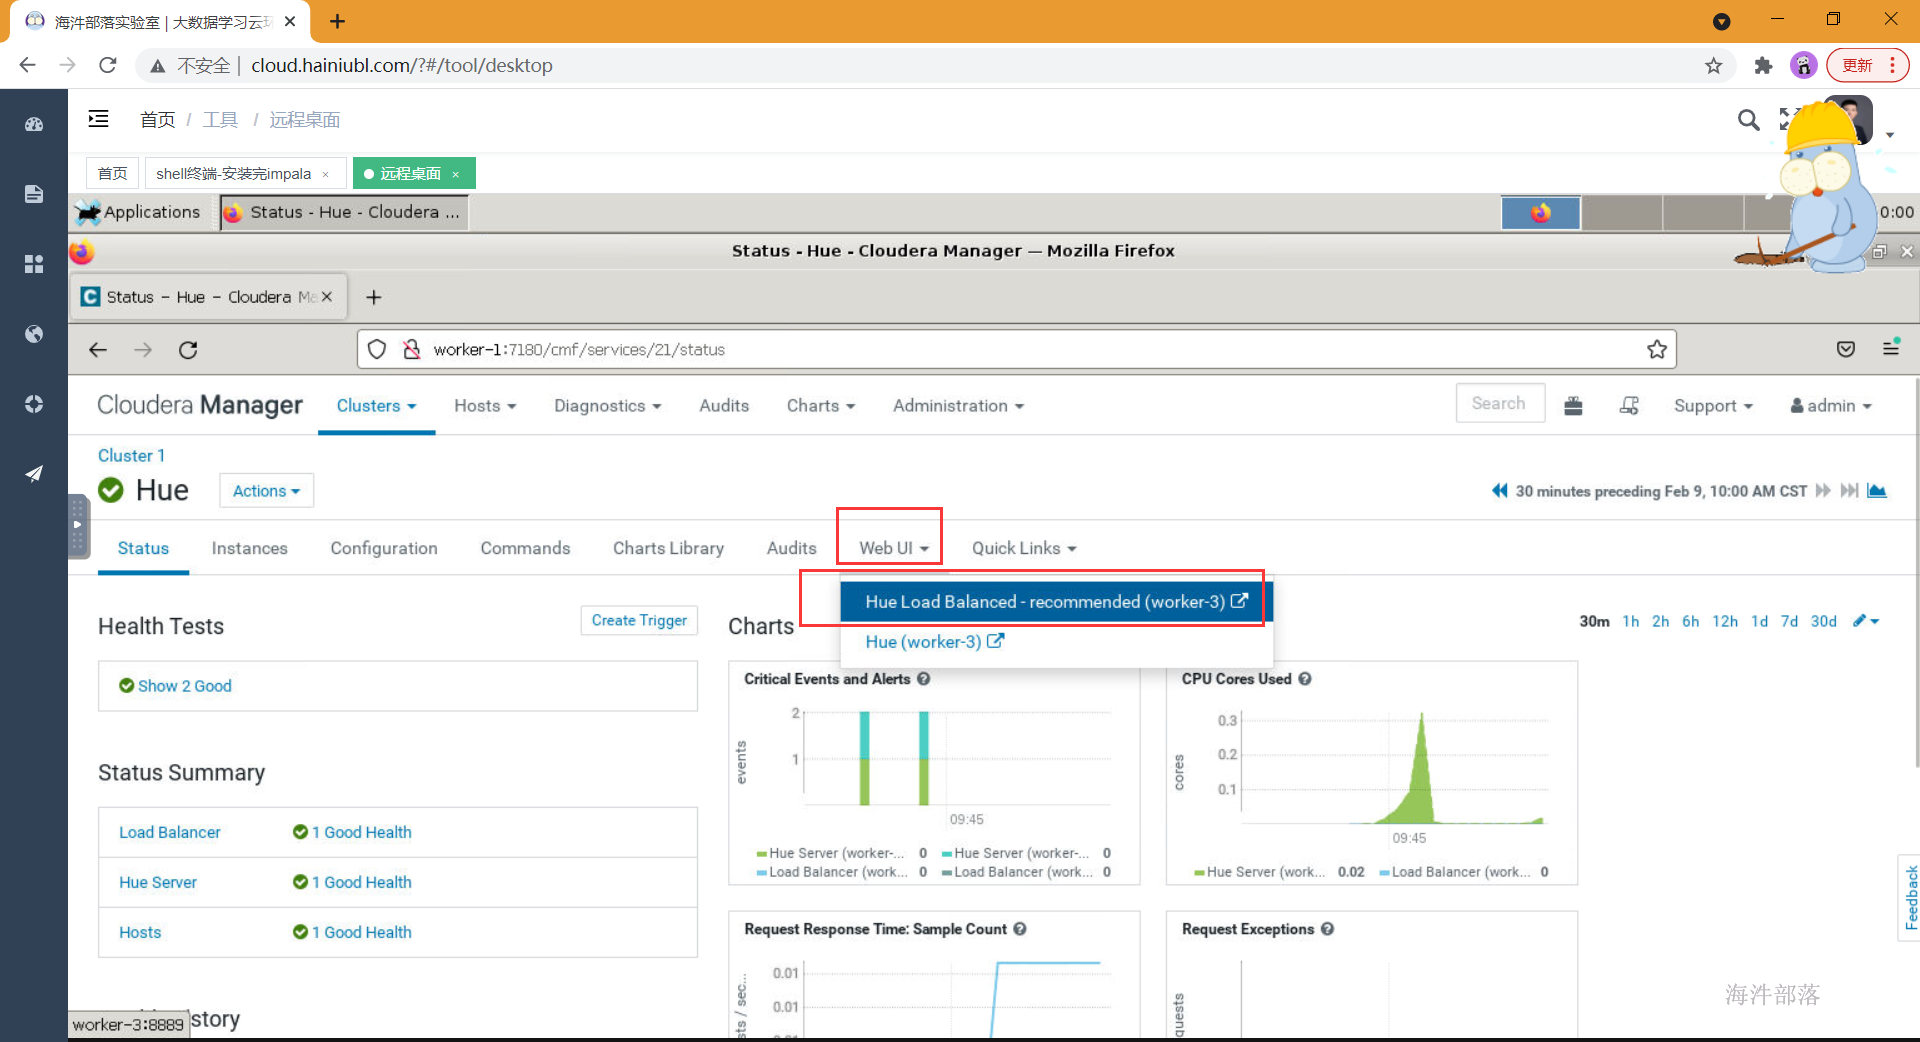Select the 12h time range
Viewport: 1920px width, 1042px height.
tap(1725, 621)
